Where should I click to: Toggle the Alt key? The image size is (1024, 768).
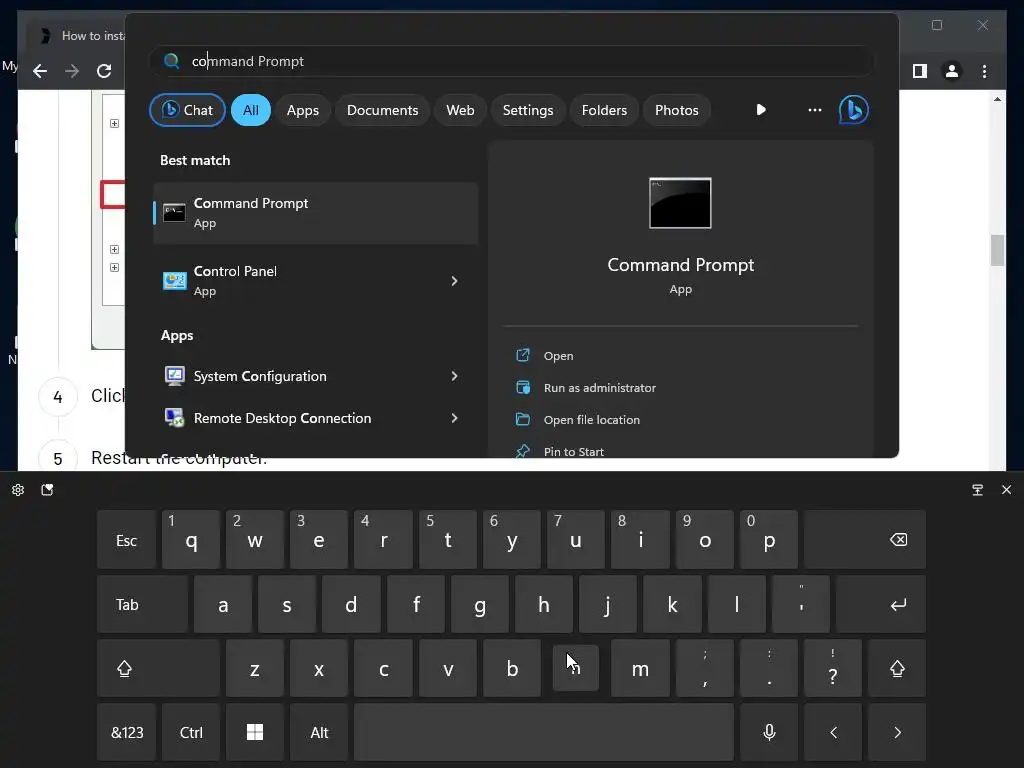pyautogui.click(x=319, y=732)
